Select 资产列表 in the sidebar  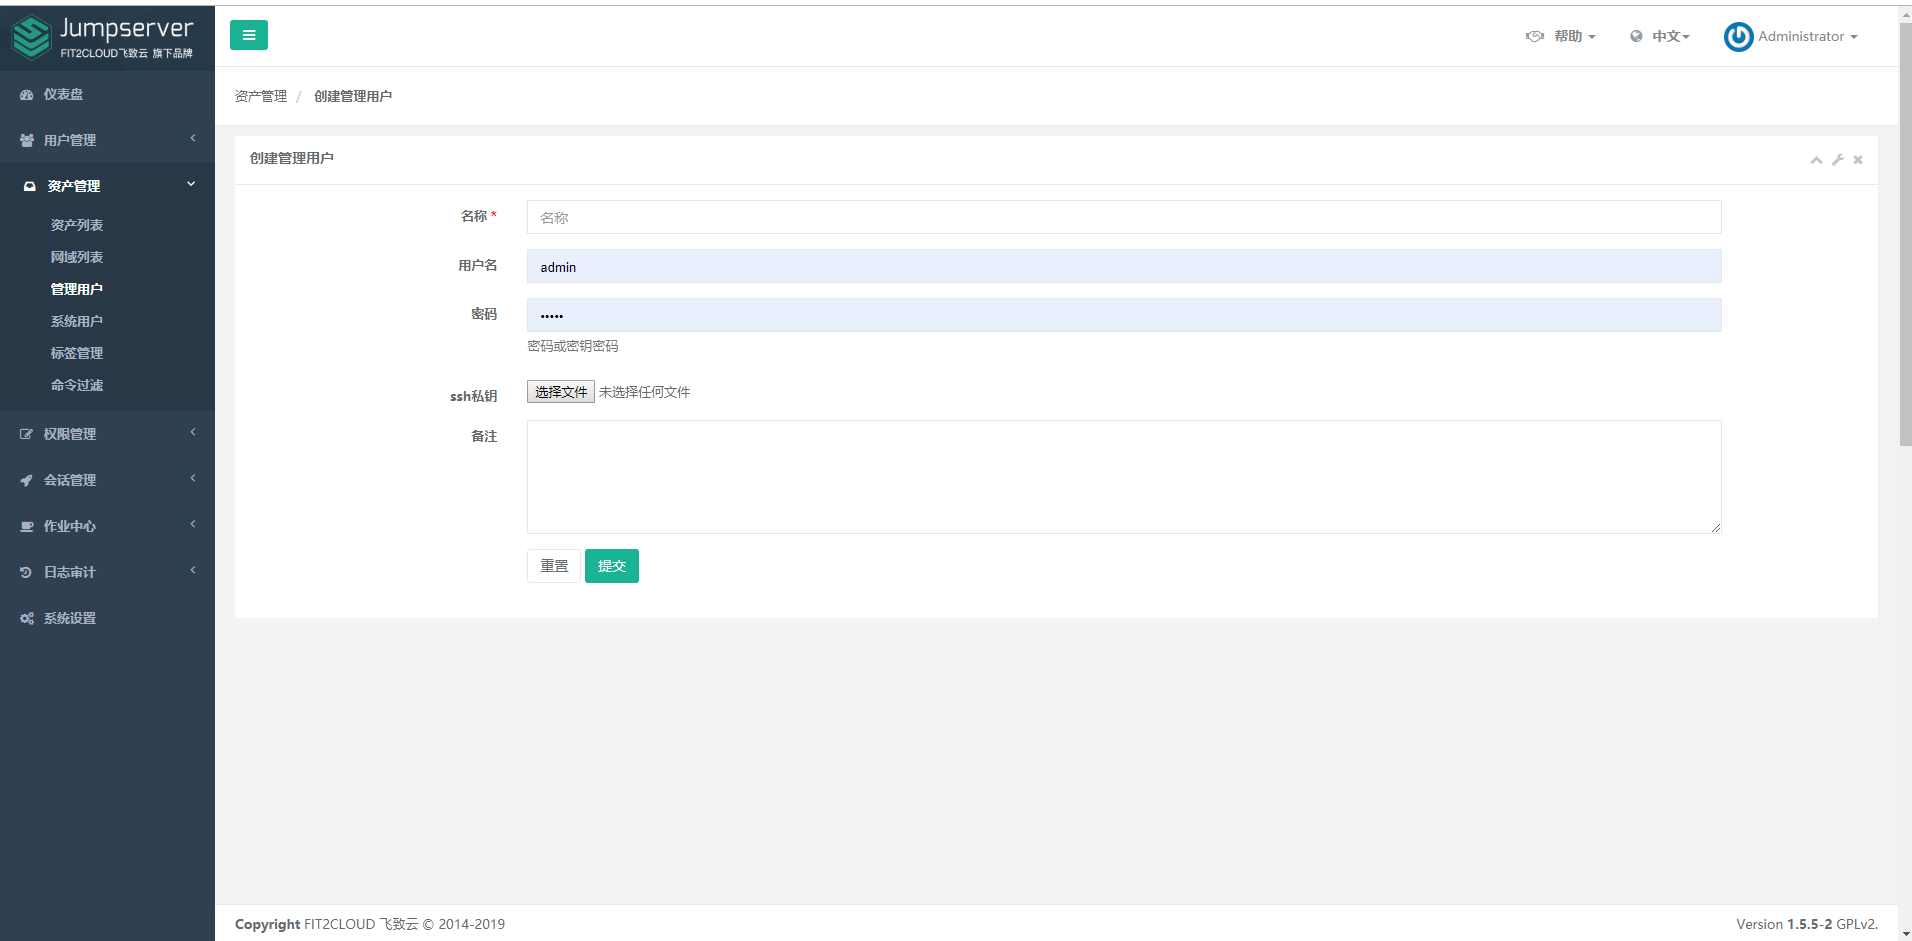pos(77,226)
